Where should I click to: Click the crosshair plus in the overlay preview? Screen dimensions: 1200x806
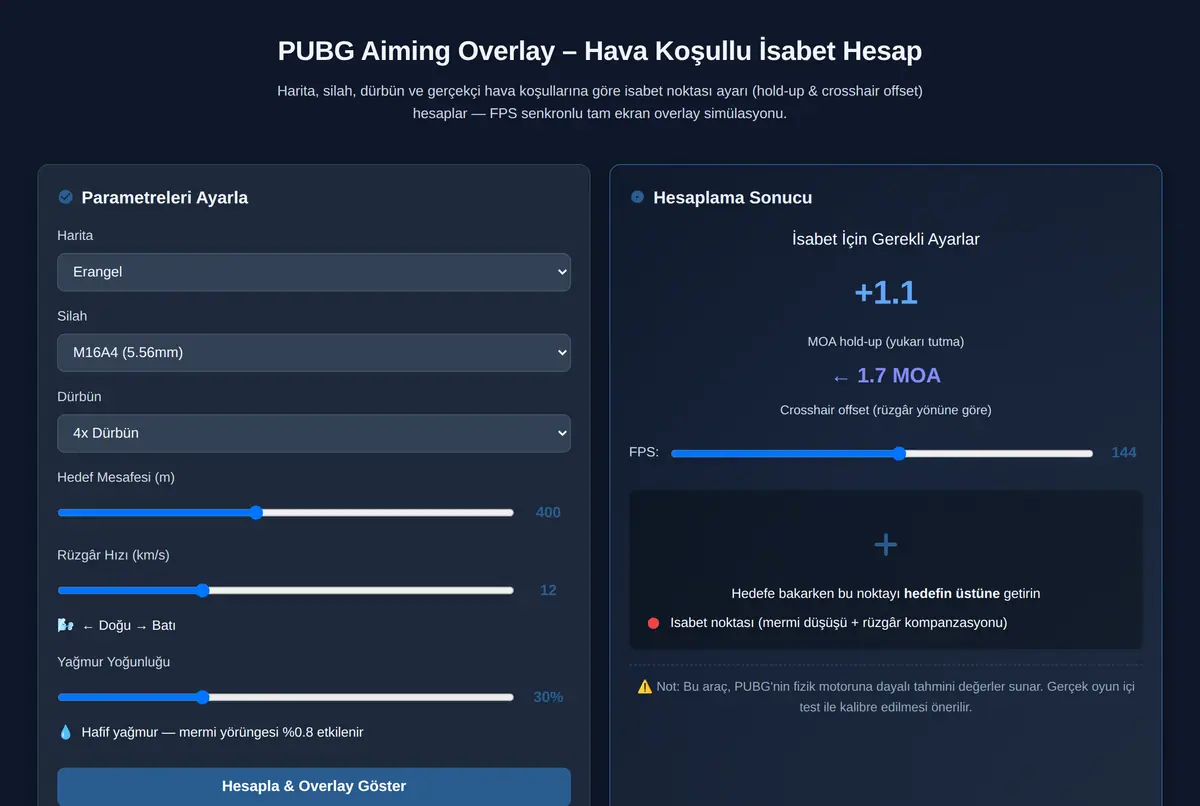[x=886, y=544]
